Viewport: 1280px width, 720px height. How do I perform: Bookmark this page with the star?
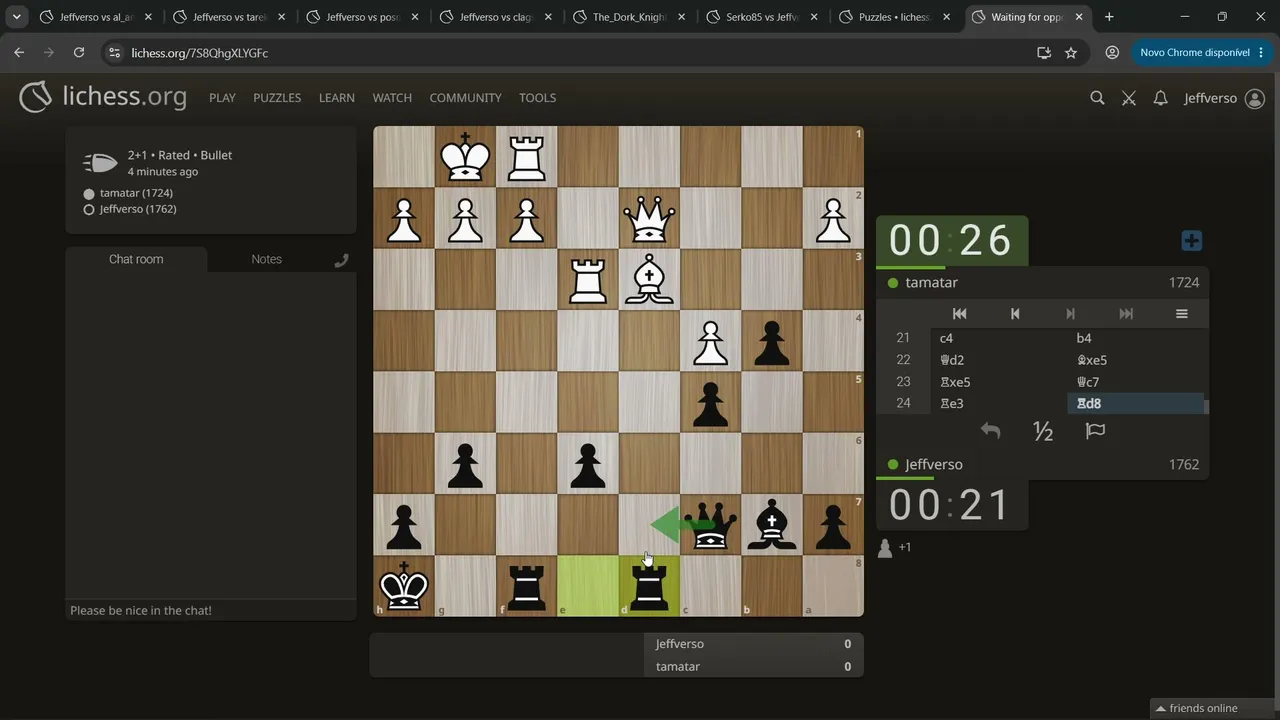[x=1071, y=53]
